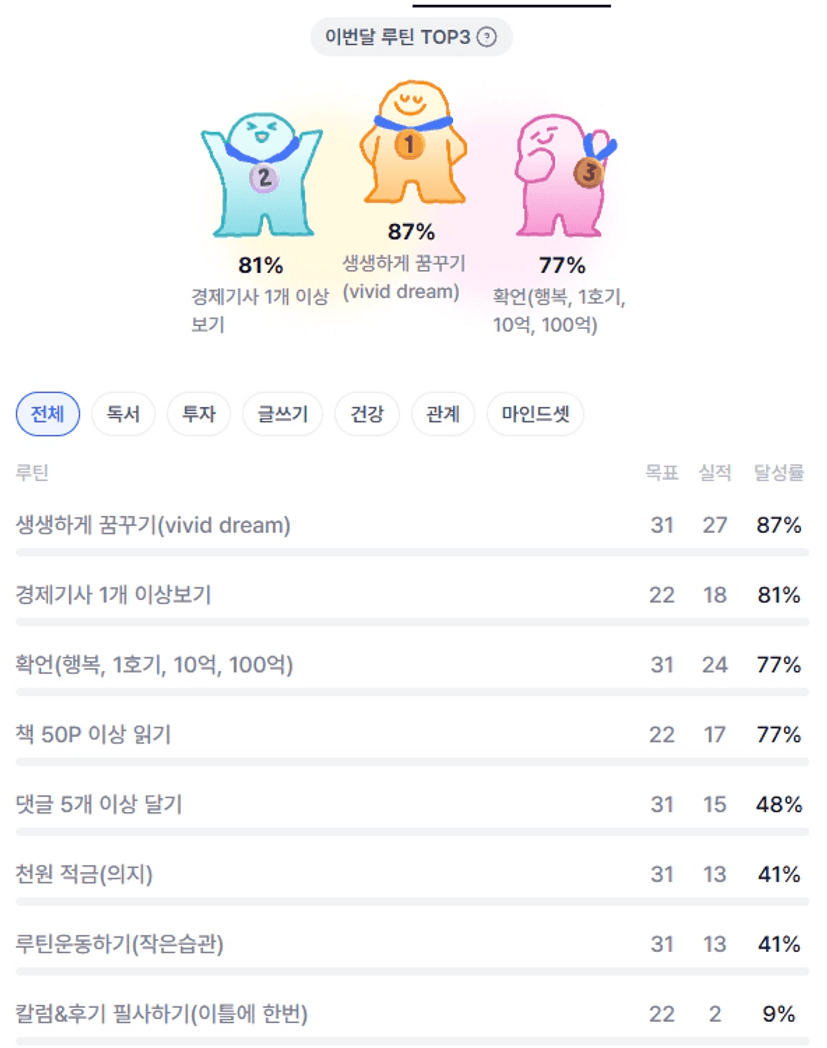Select the 전체 filter tab
827x1048 pixels.
coord(48,414)
